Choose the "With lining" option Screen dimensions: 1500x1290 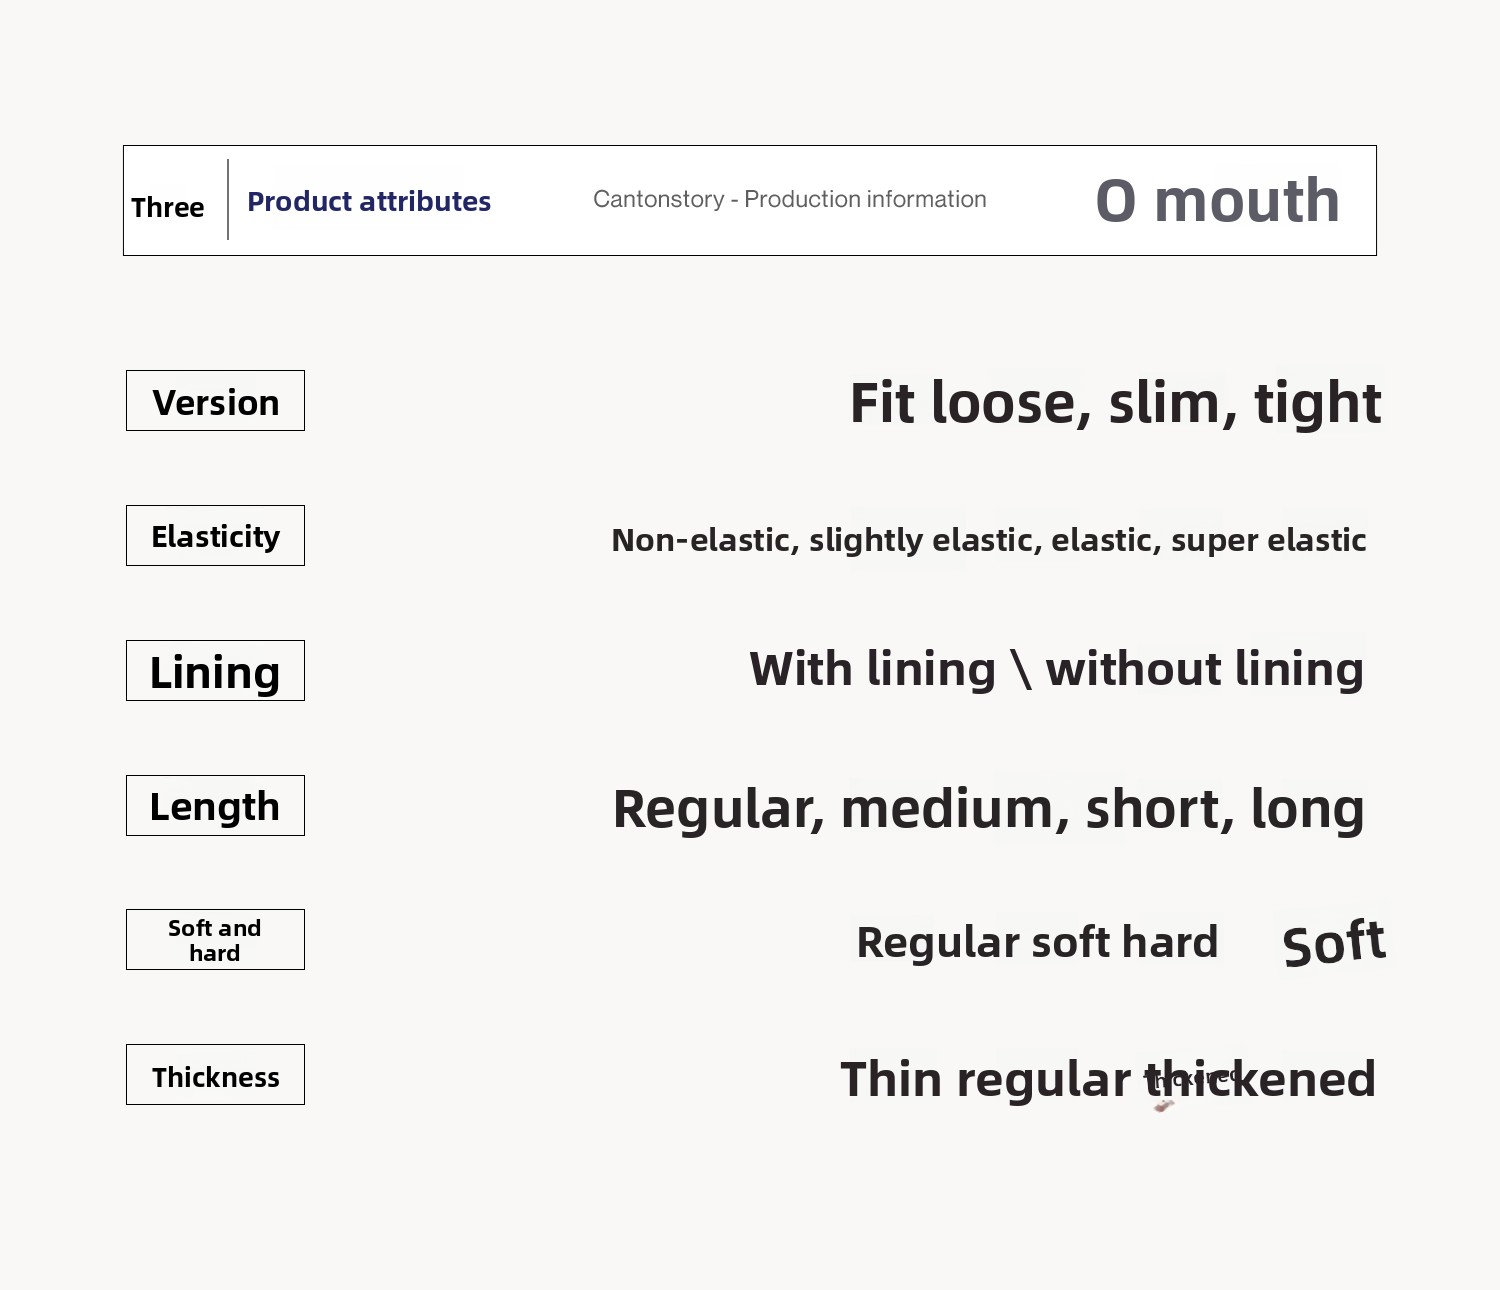click(872, 669)
